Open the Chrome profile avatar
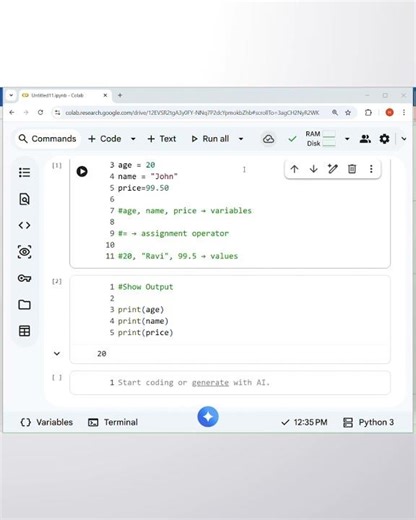The image size is (416, 520). pos(389,113)
